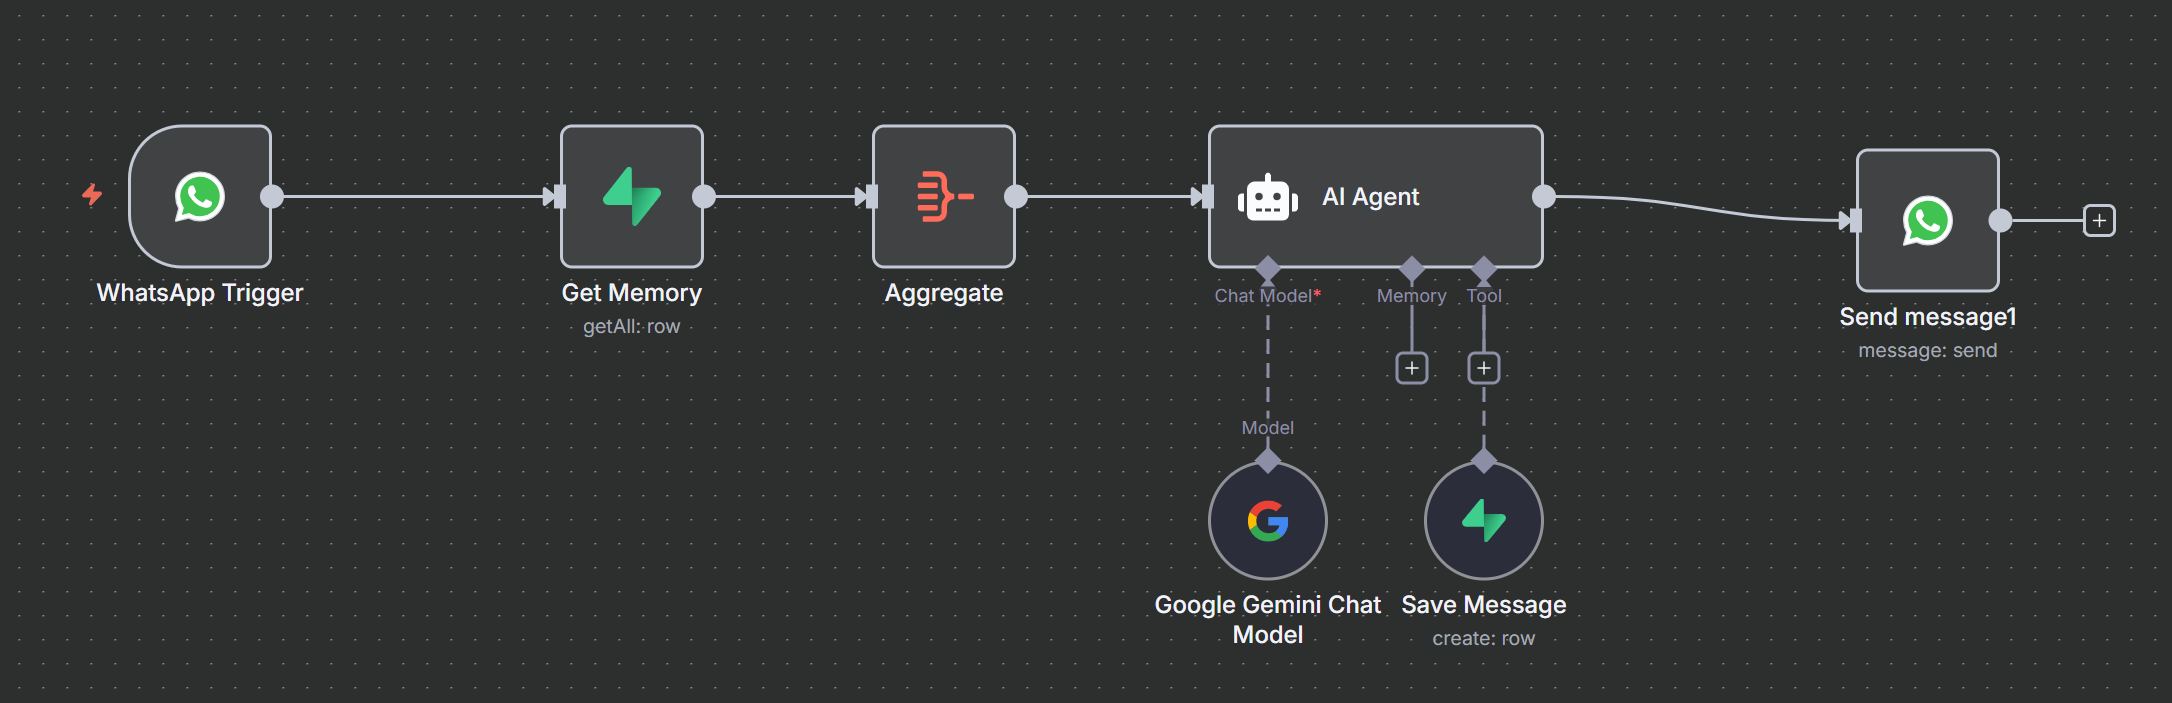Add a node after Send message1
The width and height of the screenshot is (2172, 703).
point(2099,221)
